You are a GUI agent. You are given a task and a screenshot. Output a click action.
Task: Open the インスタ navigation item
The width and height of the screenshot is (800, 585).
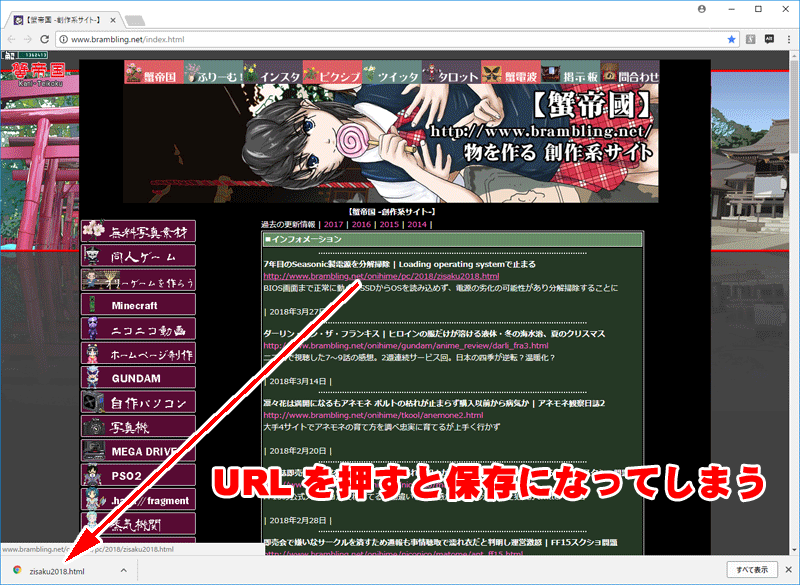pyautogui.click(x=273, y=72)
